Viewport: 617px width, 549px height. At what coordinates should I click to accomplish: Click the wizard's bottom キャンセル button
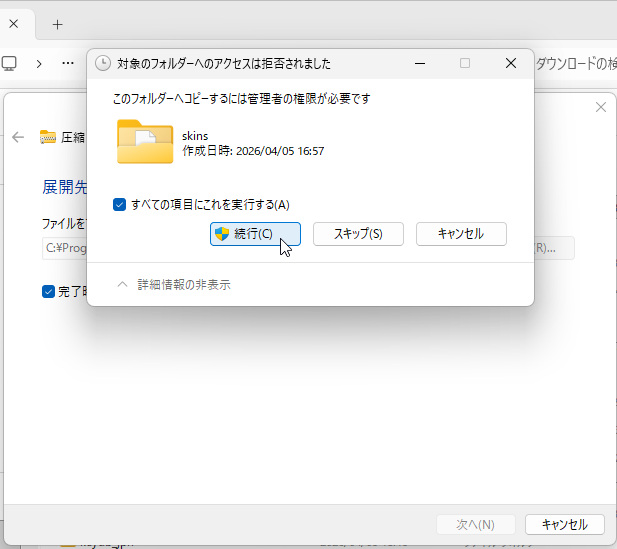point(565,525)
